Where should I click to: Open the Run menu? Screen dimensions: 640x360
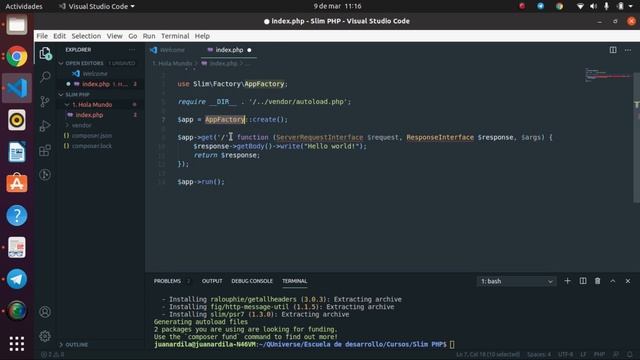point(149,36)
